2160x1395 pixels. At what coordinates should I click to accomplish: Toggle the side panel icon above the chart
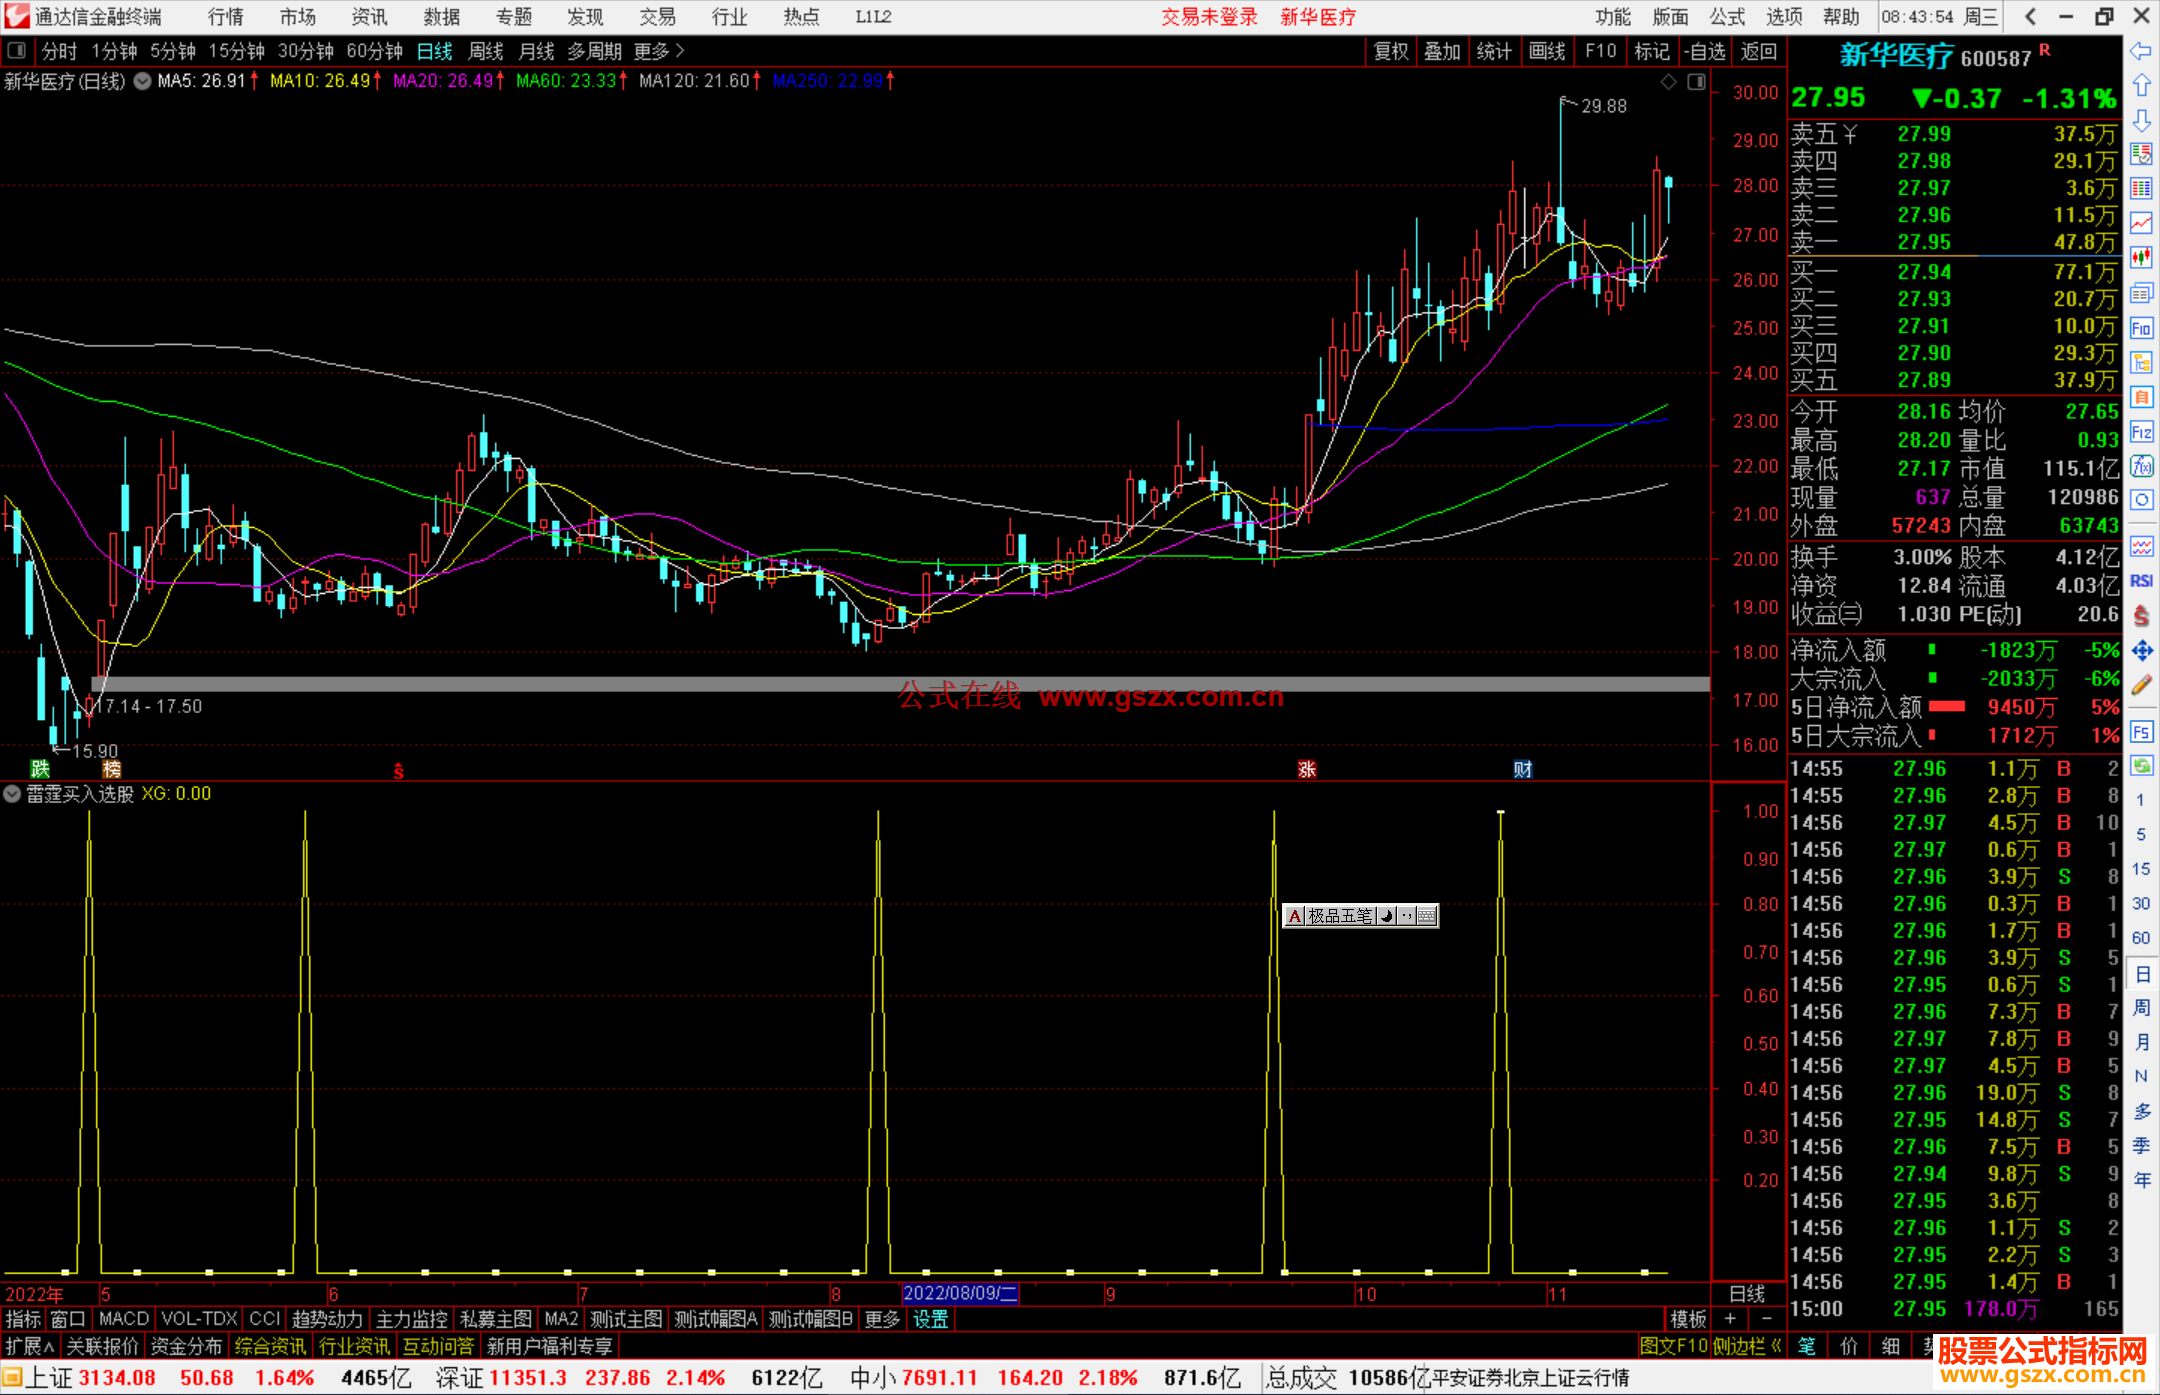pyautogui.click(x=1696, y=82)
